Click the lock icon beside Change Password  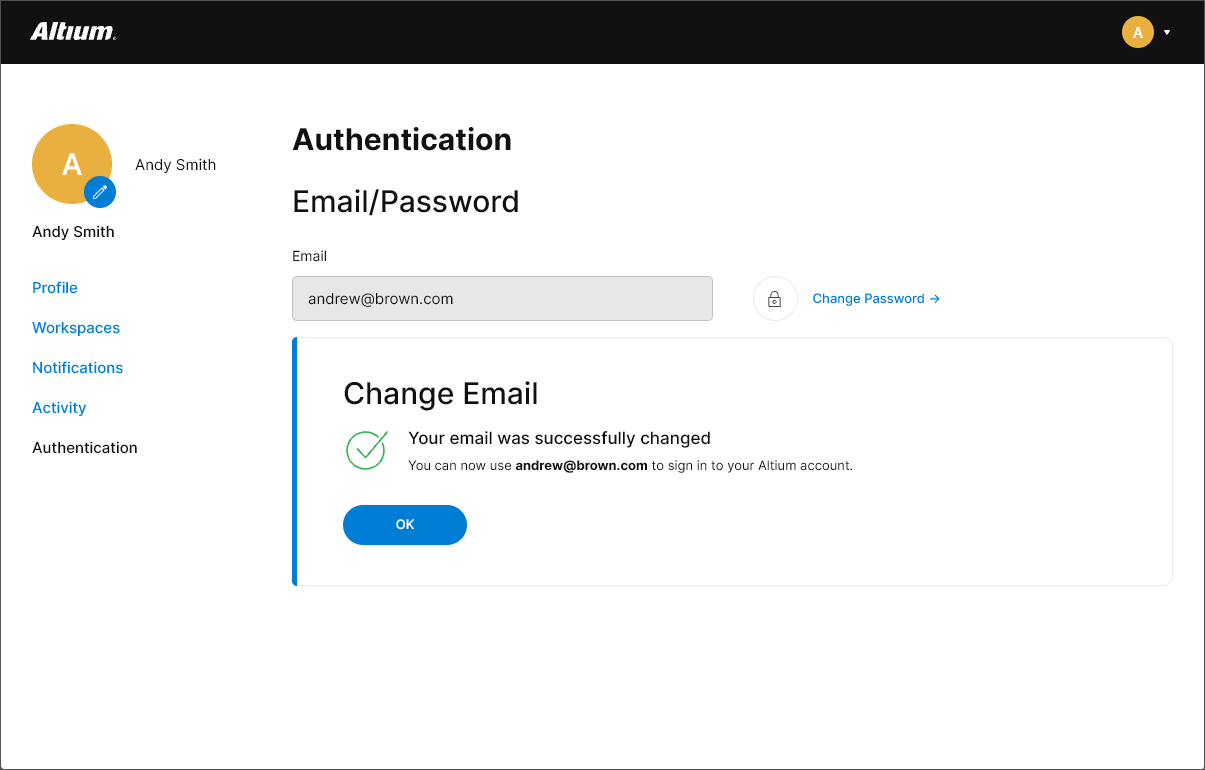(x=774, y=299)
